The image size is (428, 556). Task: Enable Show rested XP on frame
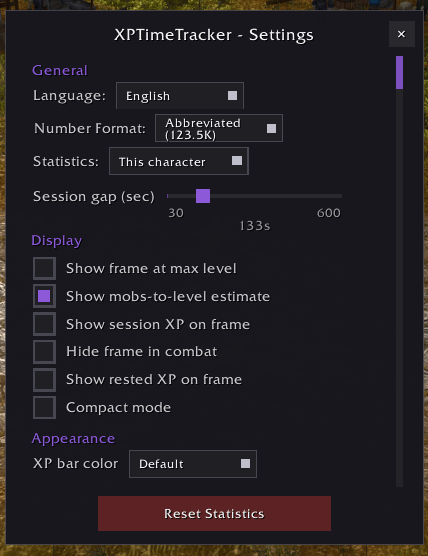pyautogui.click(x=44, y=379)
